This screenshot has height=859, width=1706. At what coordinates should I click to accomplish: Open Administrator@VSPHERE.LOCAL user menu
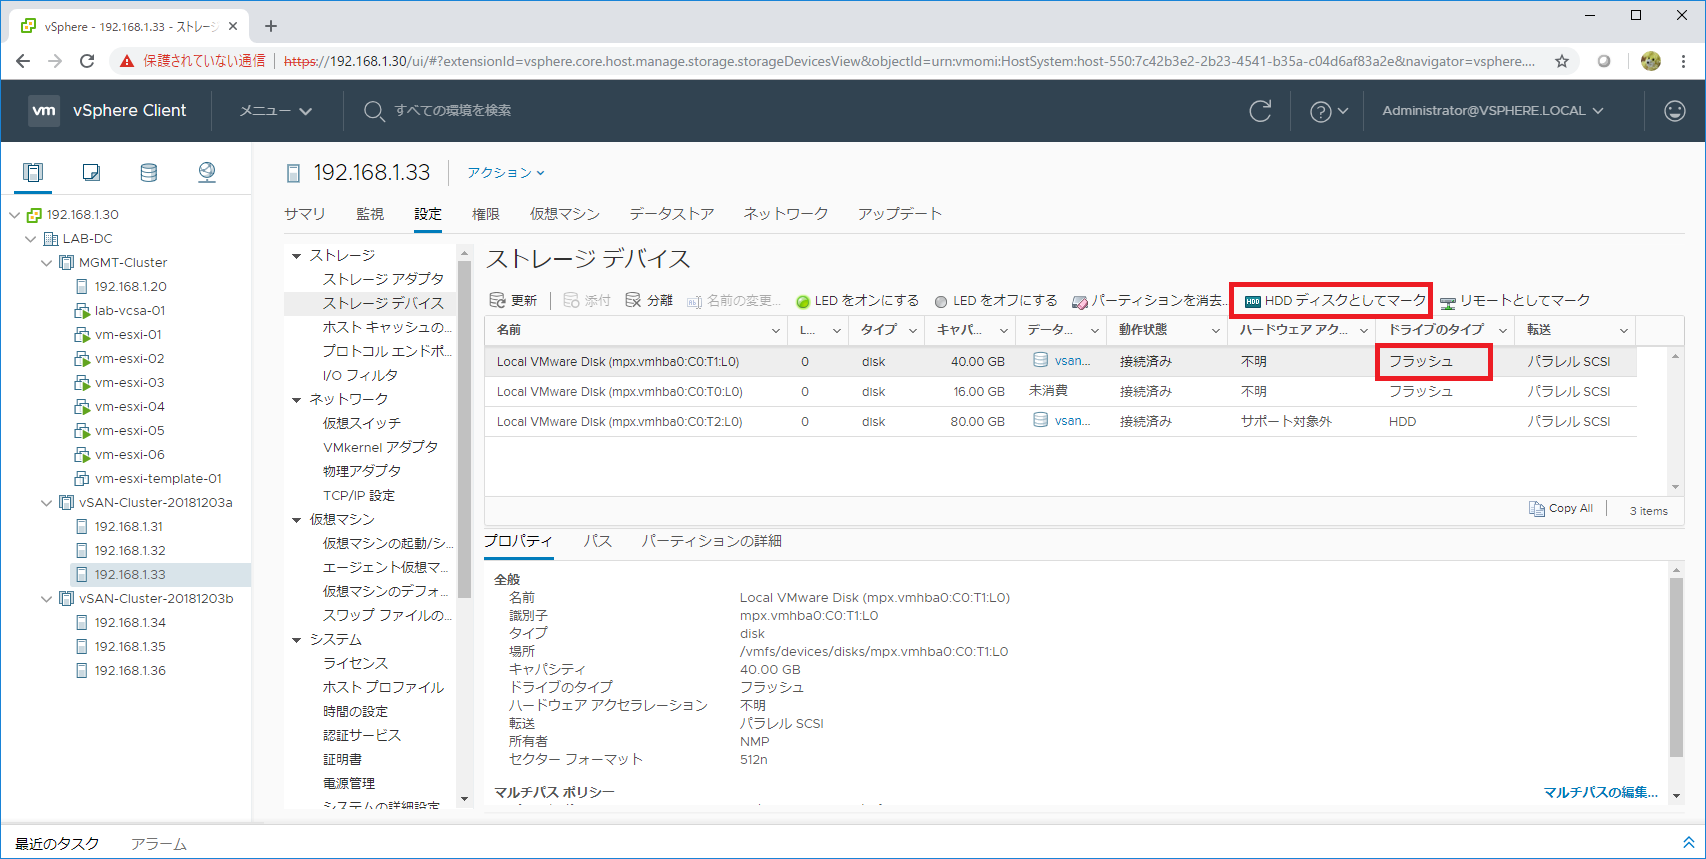[x=1493, y=111]
